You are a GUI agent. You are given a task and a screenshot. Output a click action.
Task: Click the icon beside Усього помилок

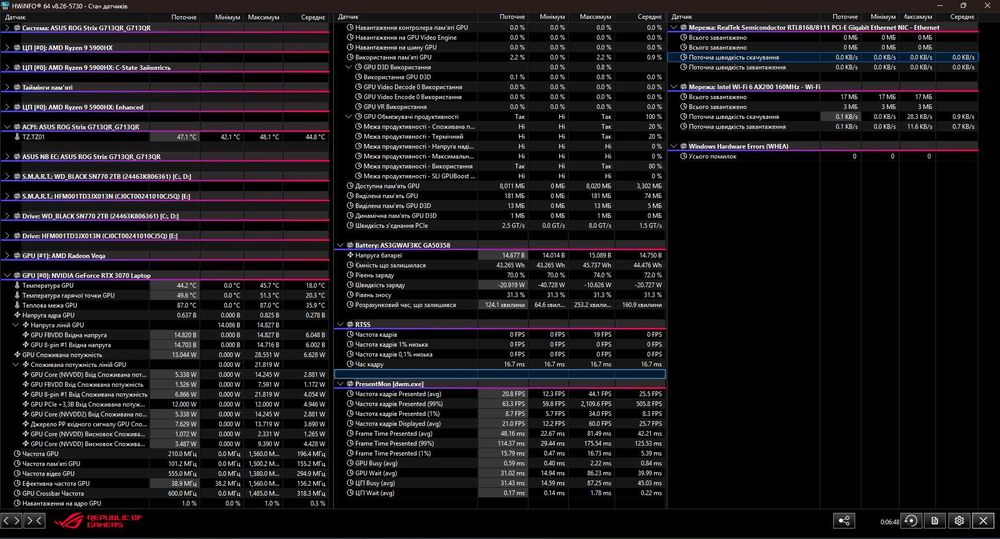(x=684, y=156)
